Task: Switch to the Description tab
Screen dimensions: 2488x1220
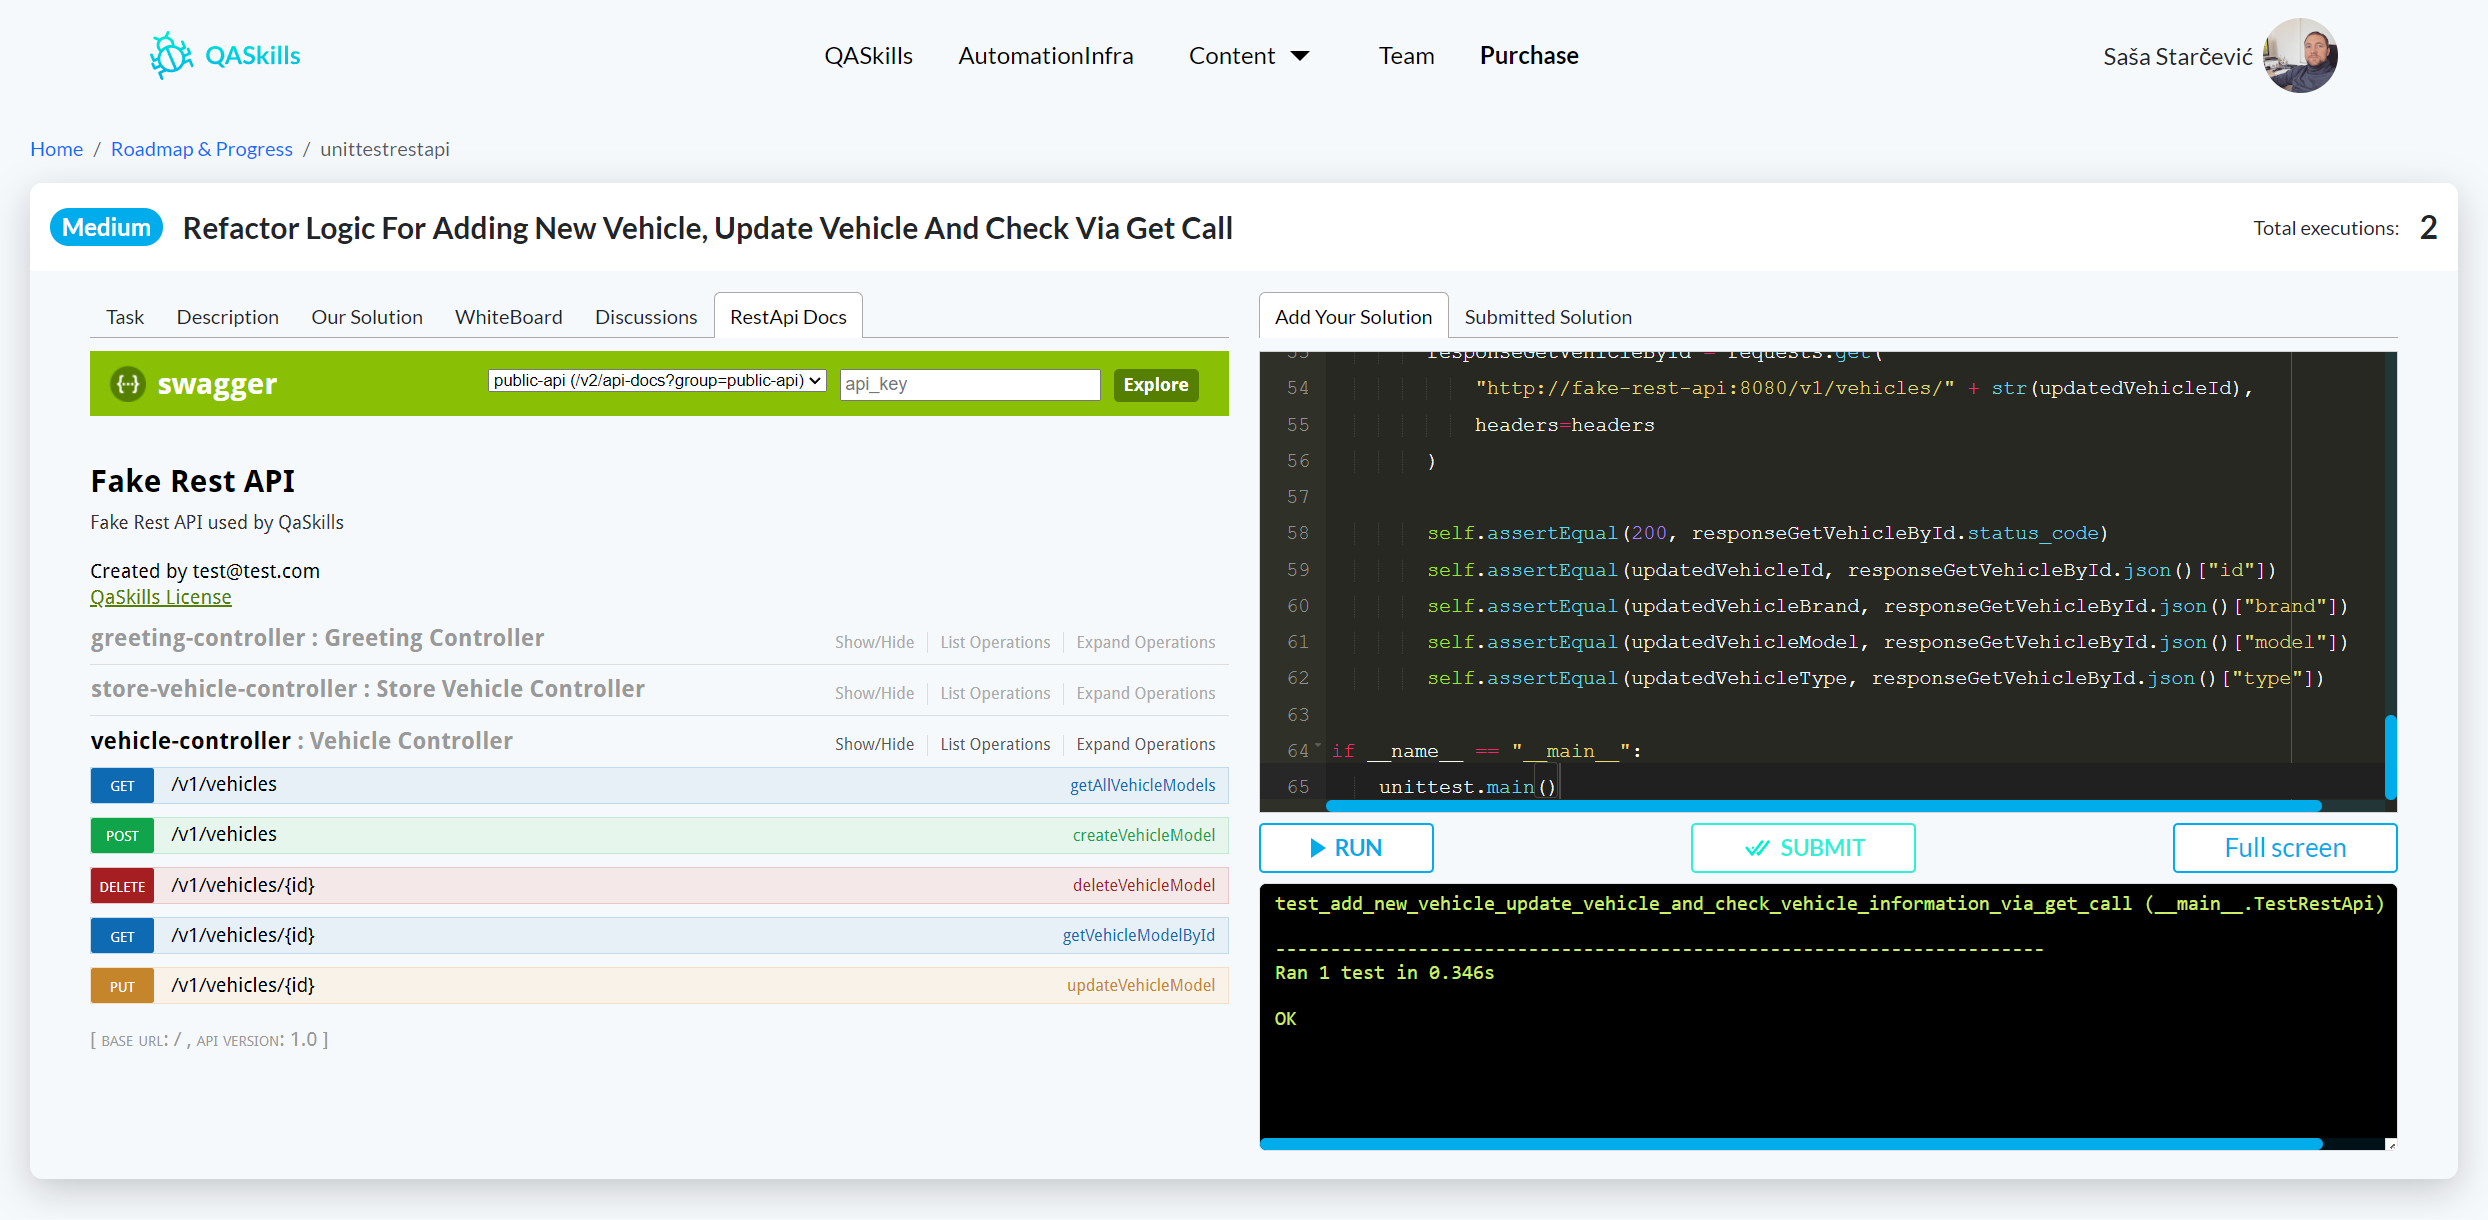Action: [x=228, y=317]
